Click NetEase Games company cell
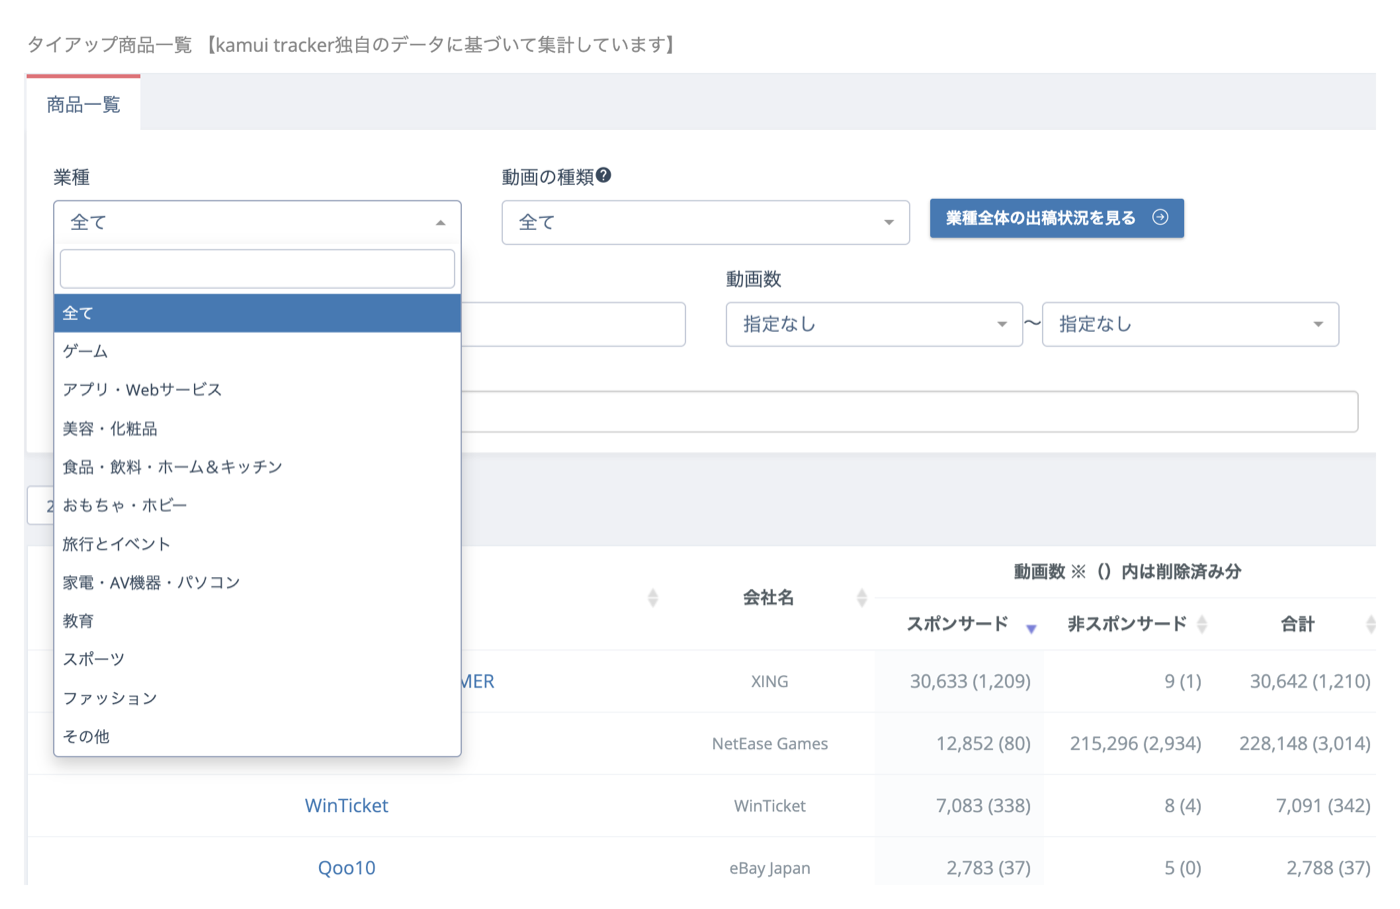This screenshot has width=1400, height=909. pos(769,744)
